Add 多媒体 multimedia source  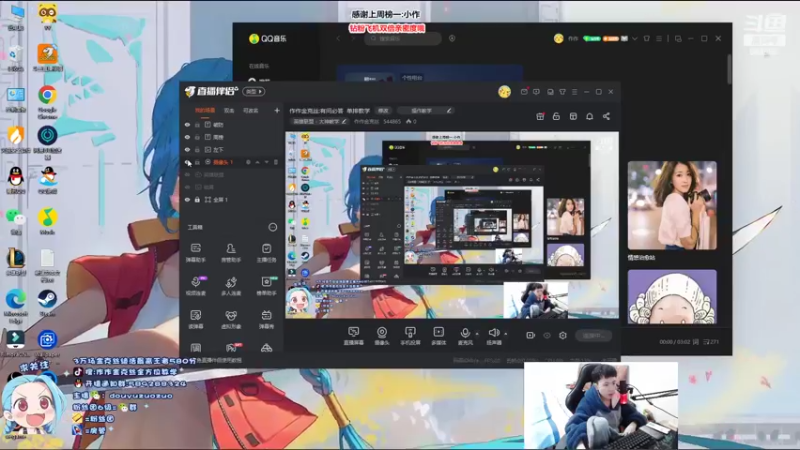click(438, 336)
